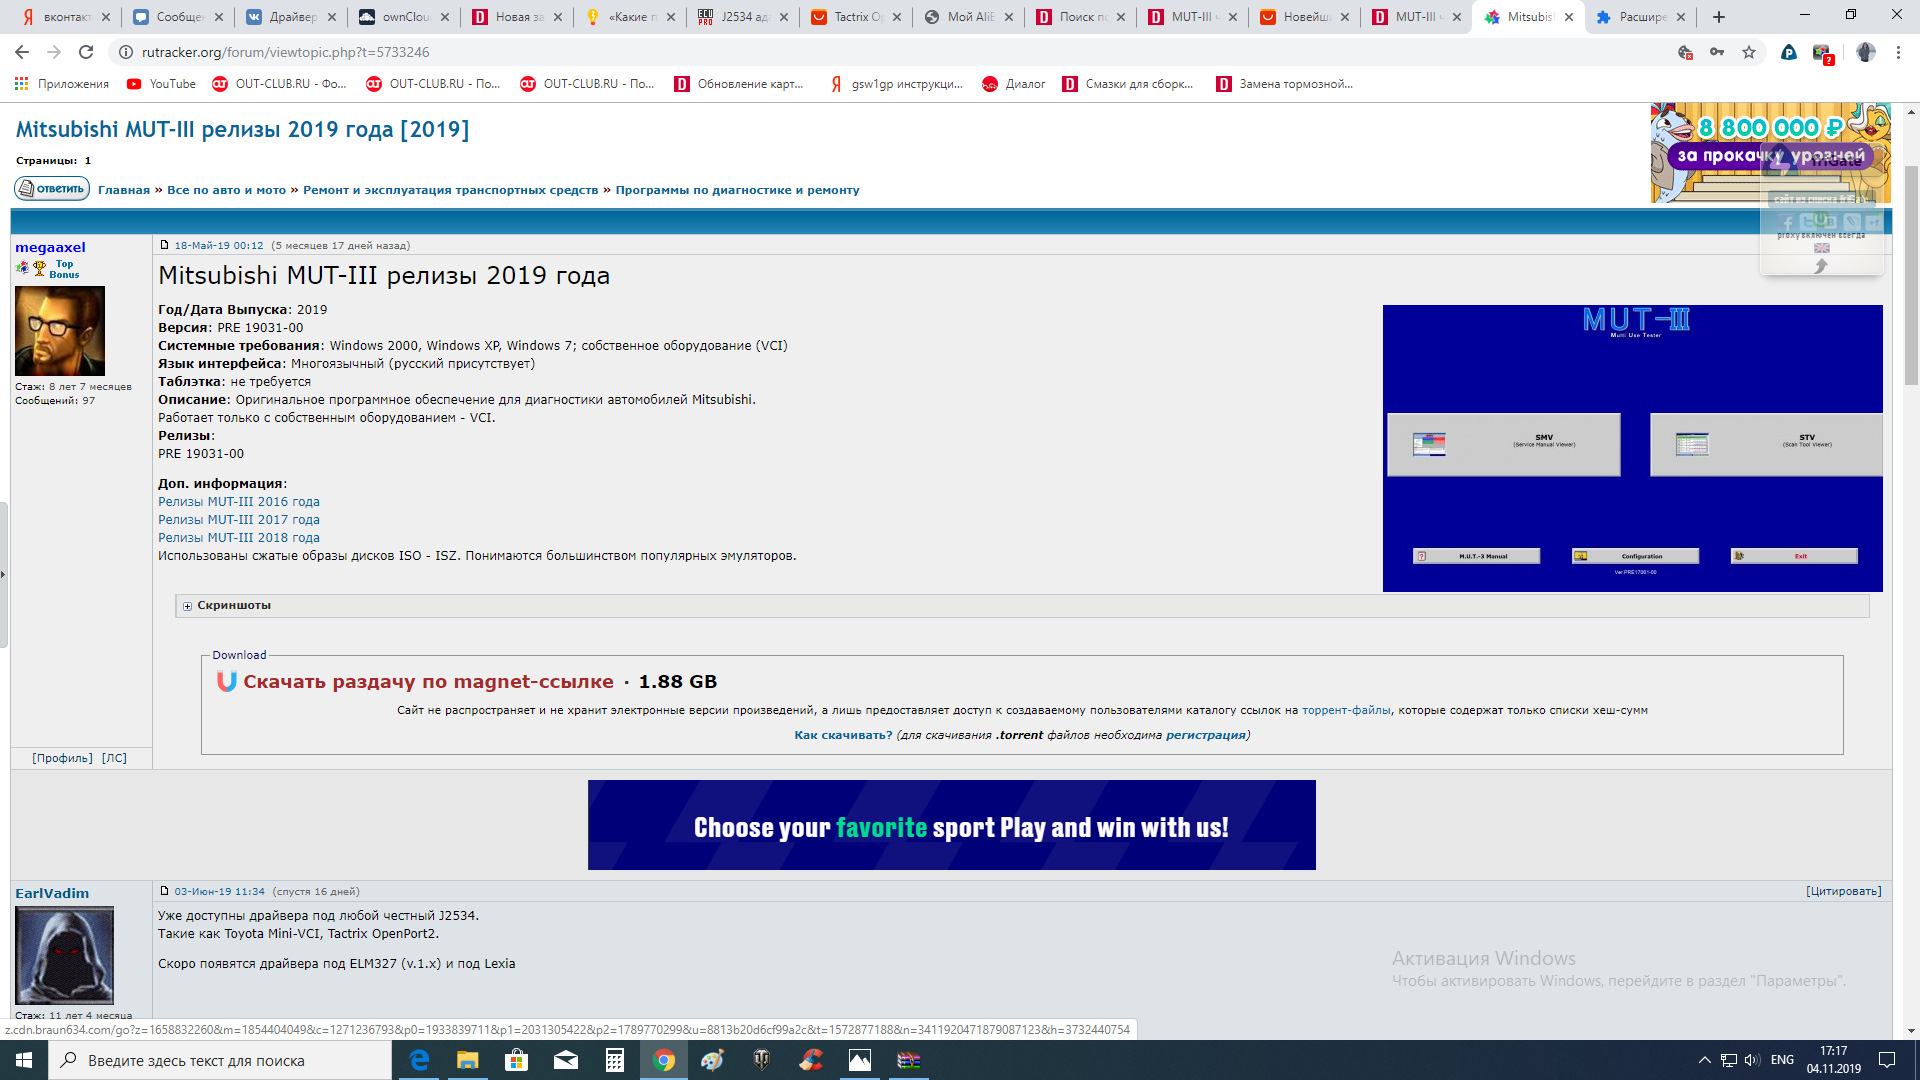The height and width of the screenshot is (1080, 1920).
Task: Switch to the J2534 tab
Action: [x=744, y=17]
